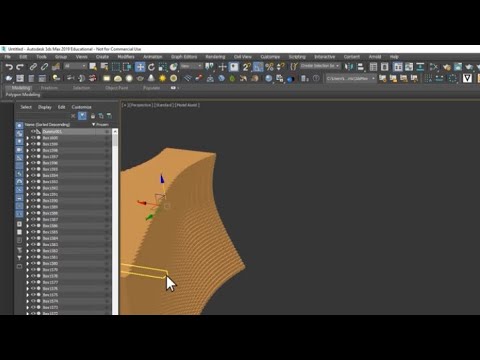Screen dimensions: 480x360
Task: Open the Modifiers menu
Action: click(x=126, y=57)
